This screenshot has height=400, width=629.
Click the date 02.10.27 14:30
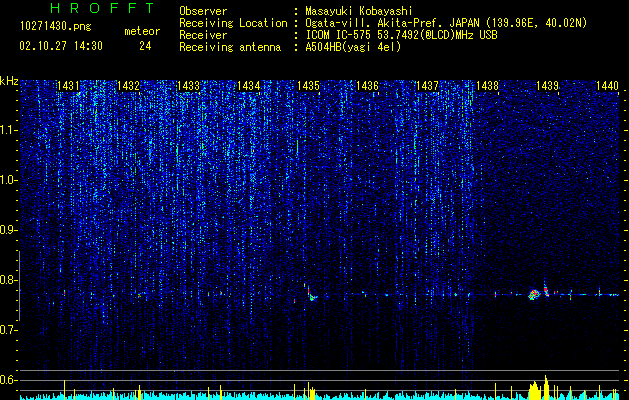[x=61, y=46]
